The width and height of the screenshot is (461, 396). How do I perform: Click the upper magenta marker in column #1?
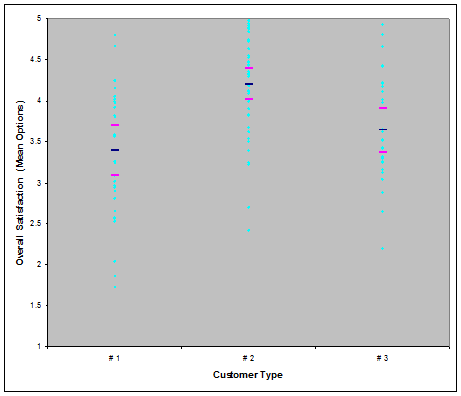[x=115, y=125]
